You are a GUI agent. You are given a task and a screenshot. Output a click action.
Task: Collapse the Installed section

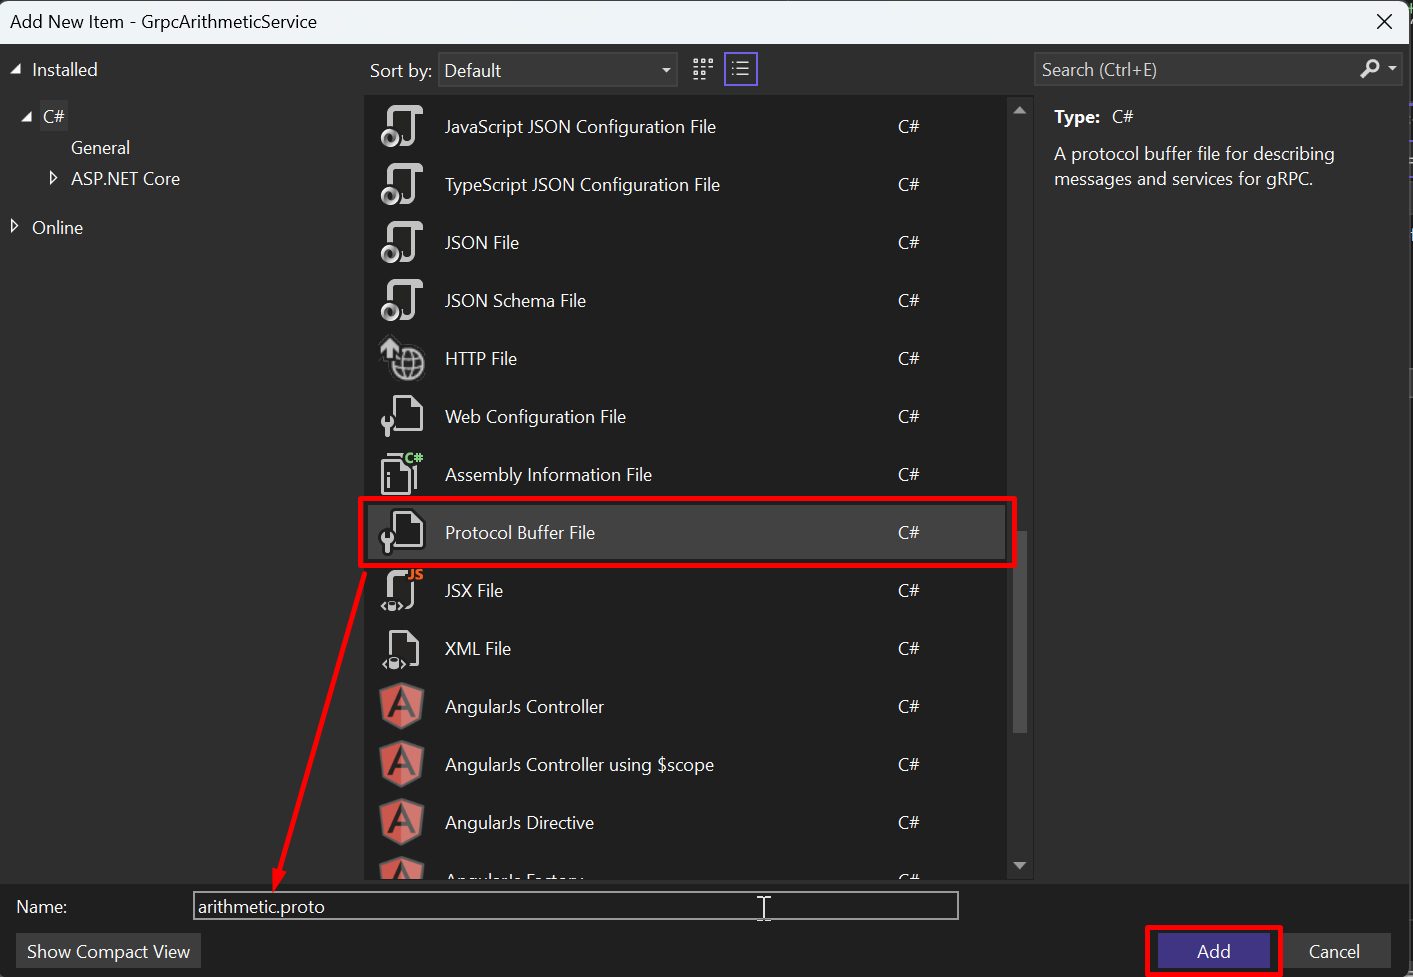(x=16, y=69)
